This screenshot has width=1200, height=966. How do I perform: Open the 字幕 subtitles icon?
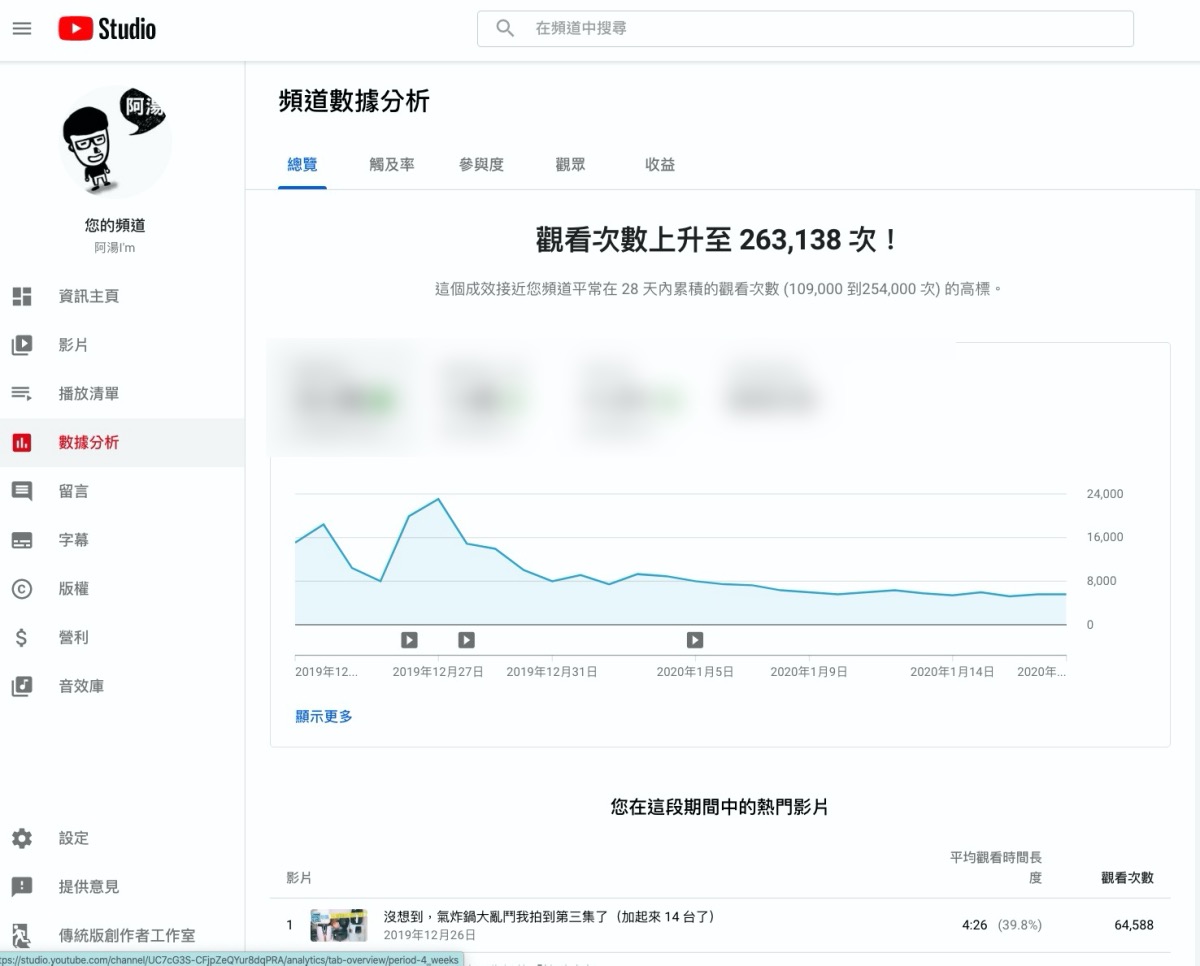tap(22, 540)
